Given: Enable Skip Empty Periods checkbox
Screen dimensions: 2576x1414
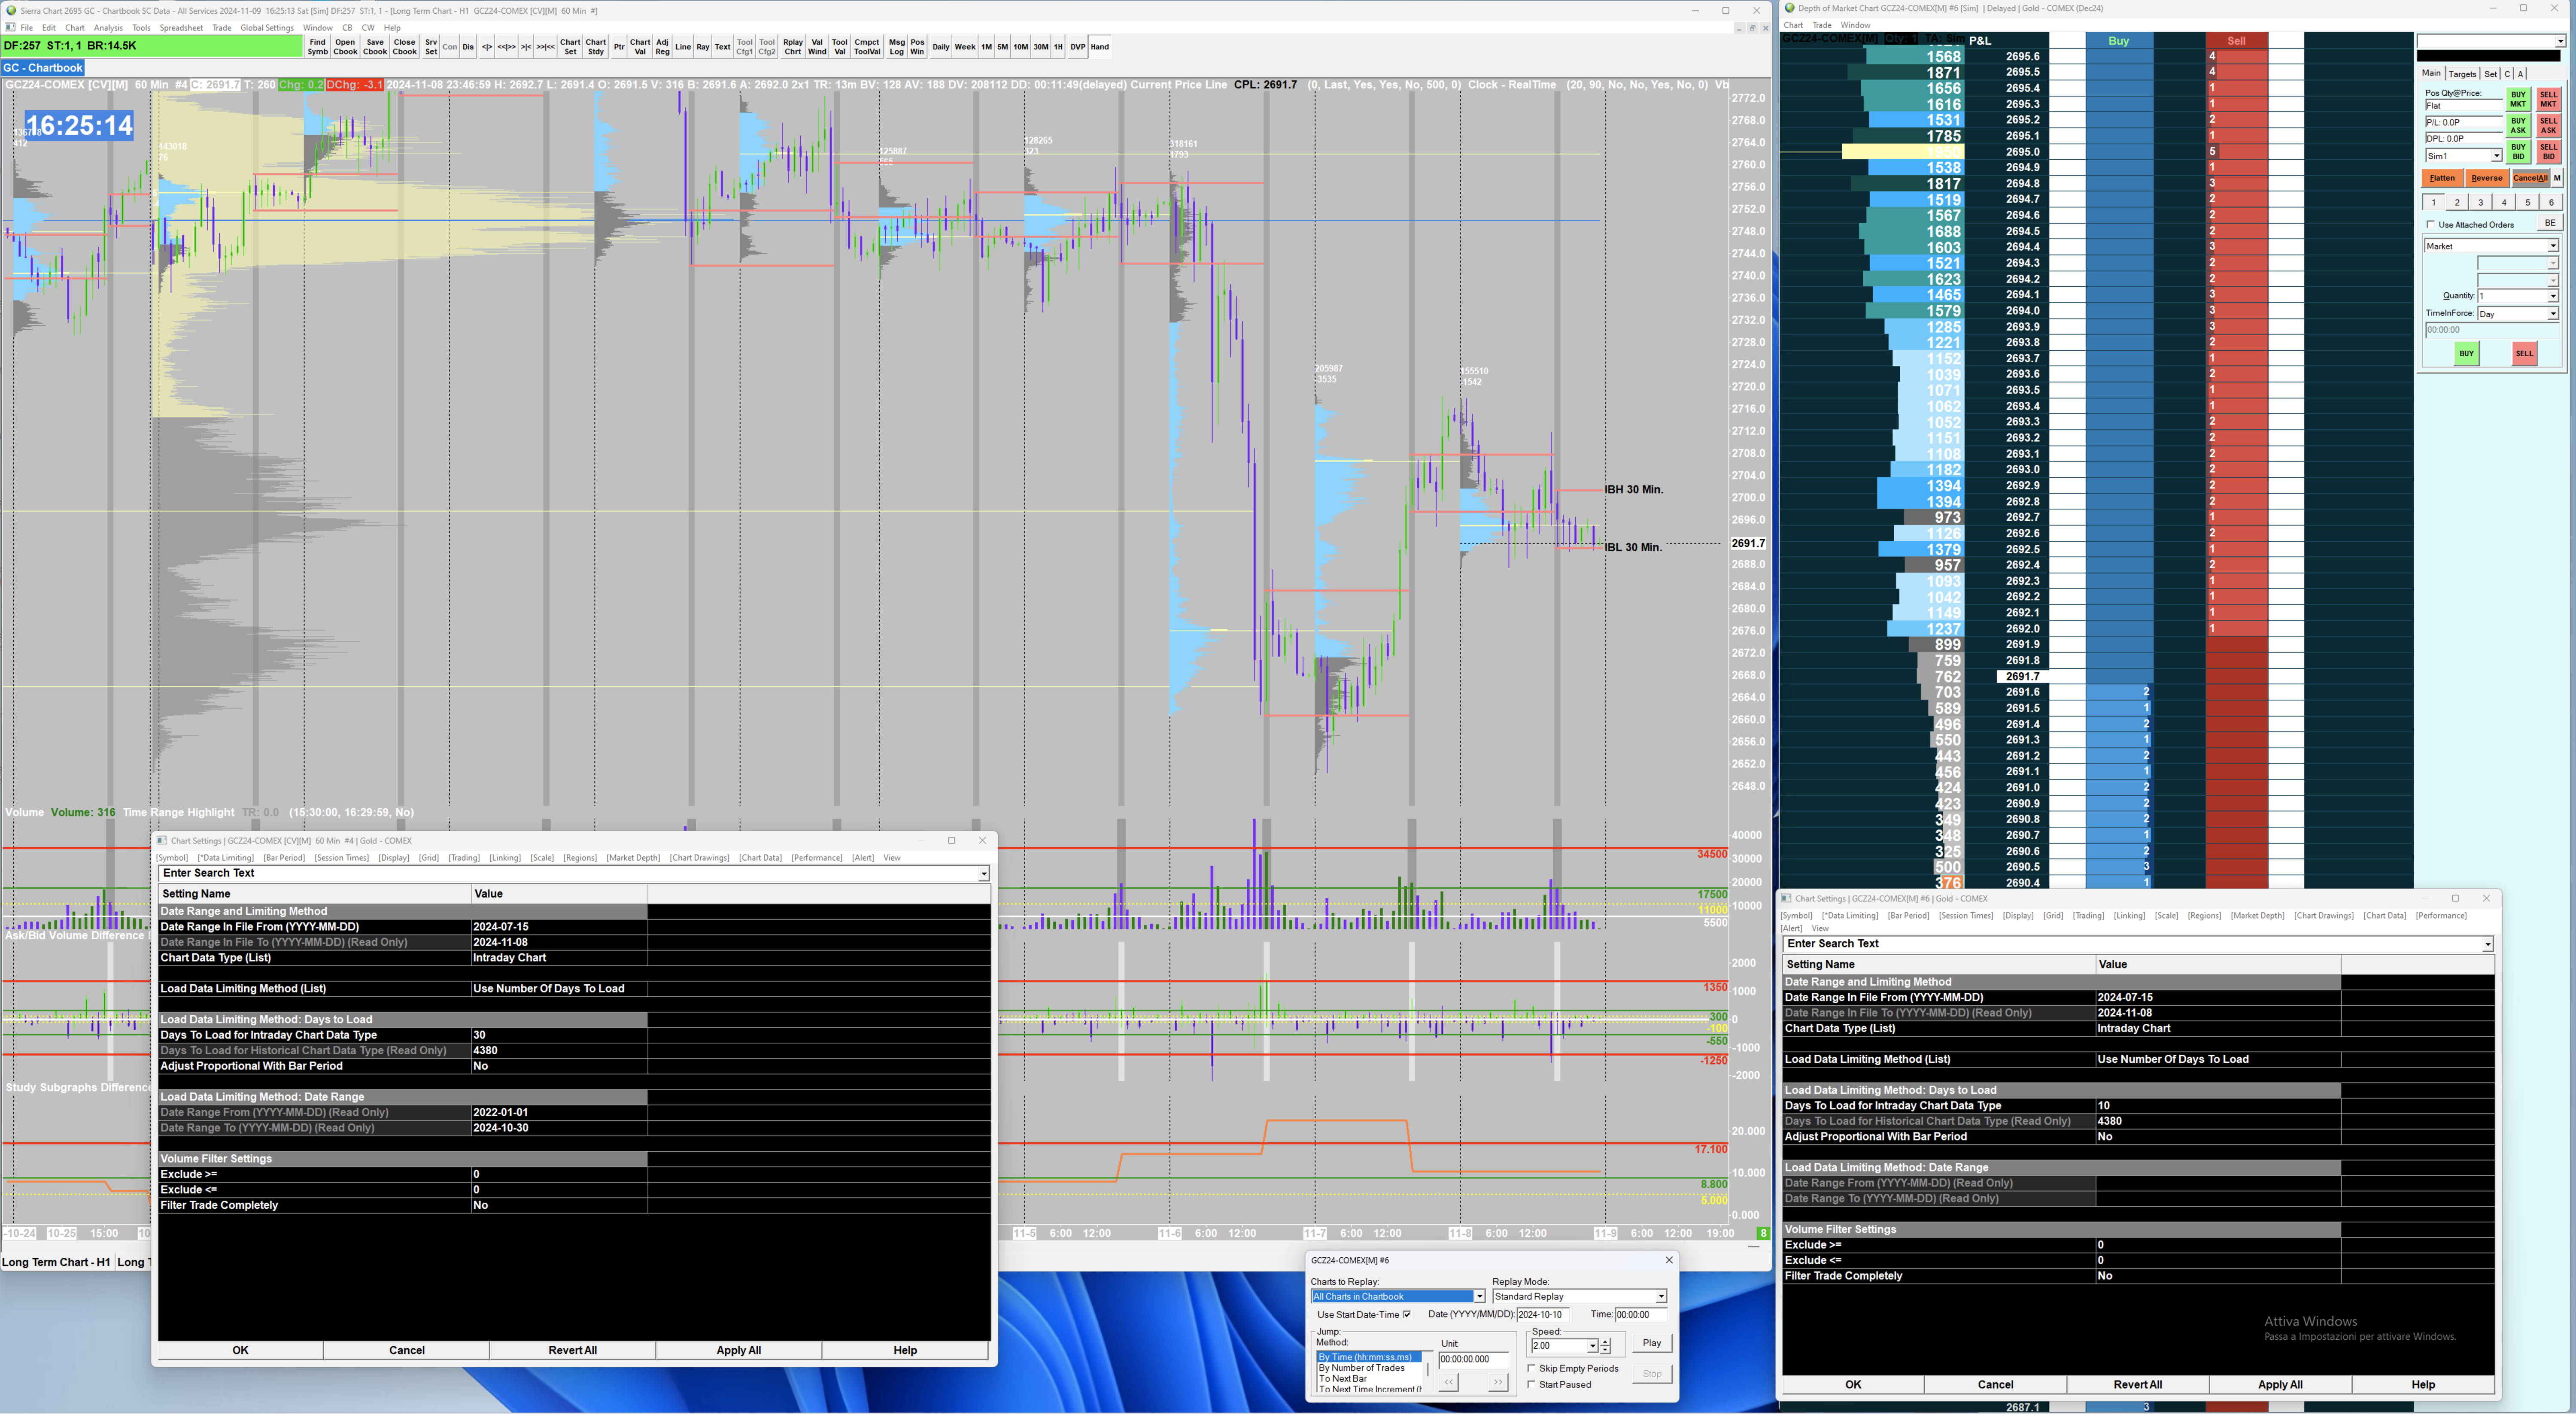Looking at the screenshot, I should pyautogui.click(x=1532, y=1368).
